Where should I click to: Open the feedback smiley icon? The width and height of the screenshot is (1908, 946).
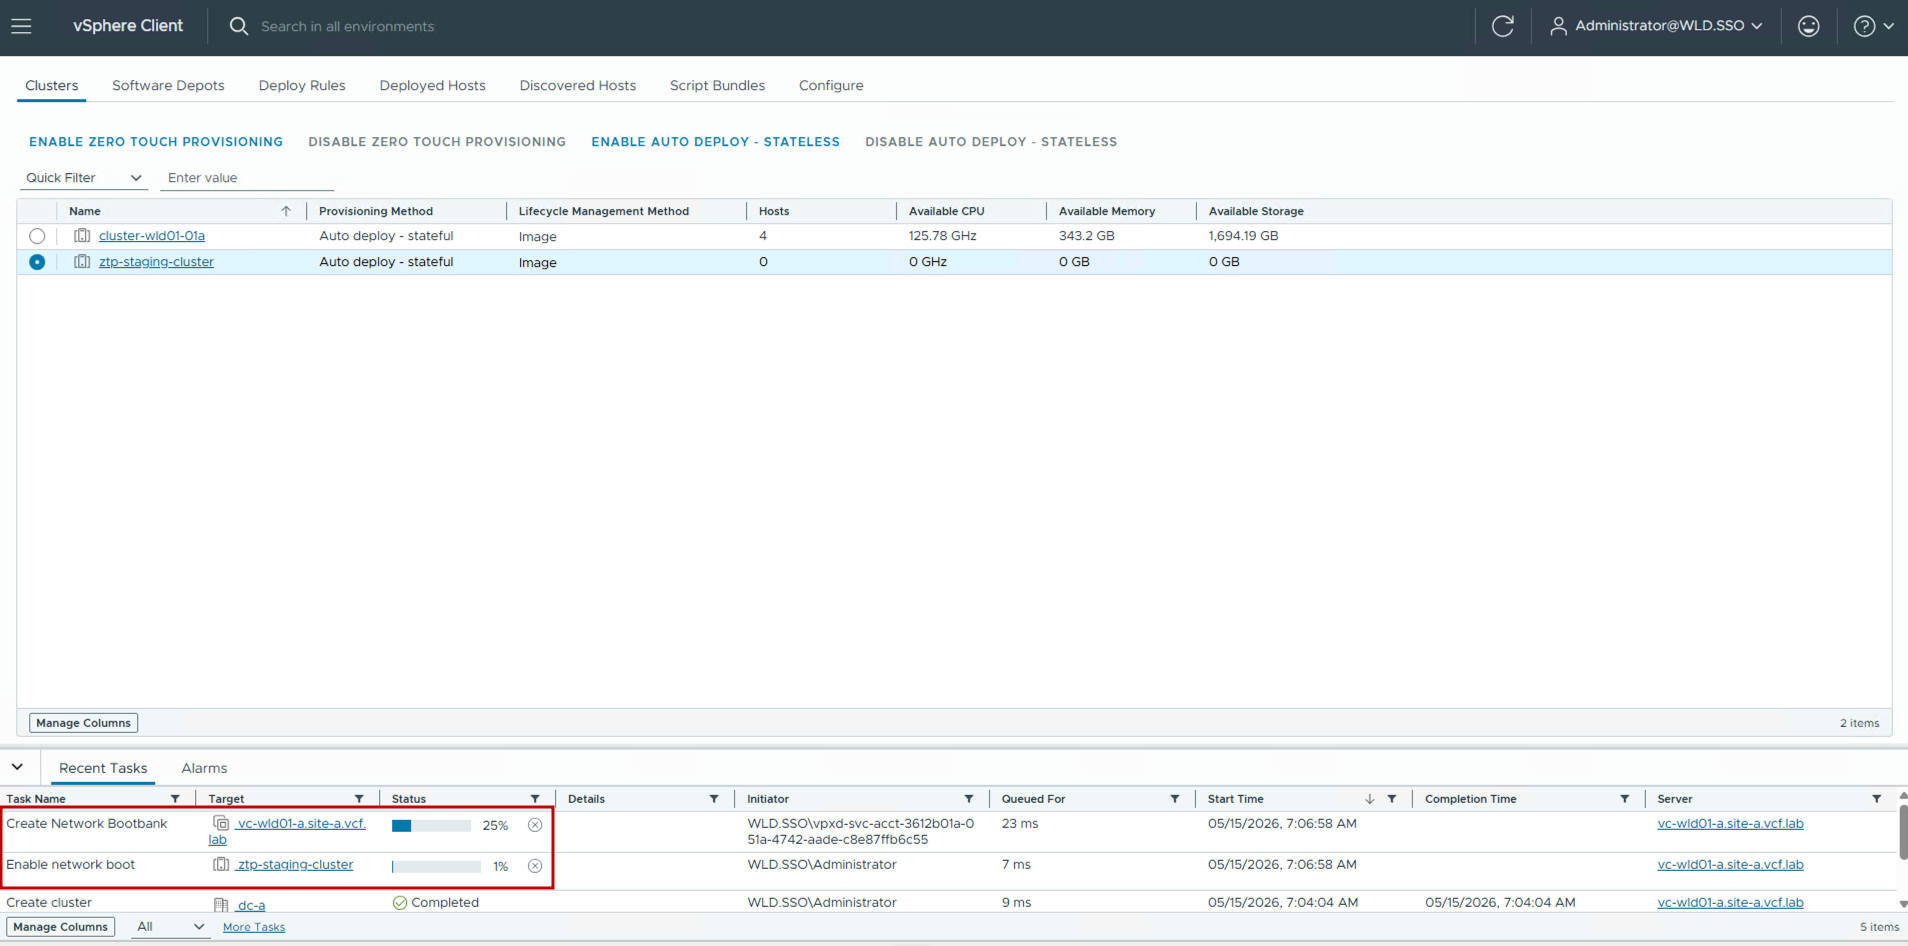pyautogui.click(x=1808, y=26)
